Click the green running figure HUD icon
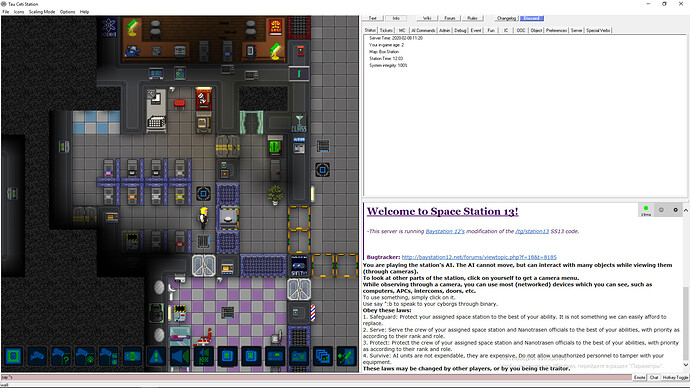This screenshot has height=388, width=690. [346, 356]
